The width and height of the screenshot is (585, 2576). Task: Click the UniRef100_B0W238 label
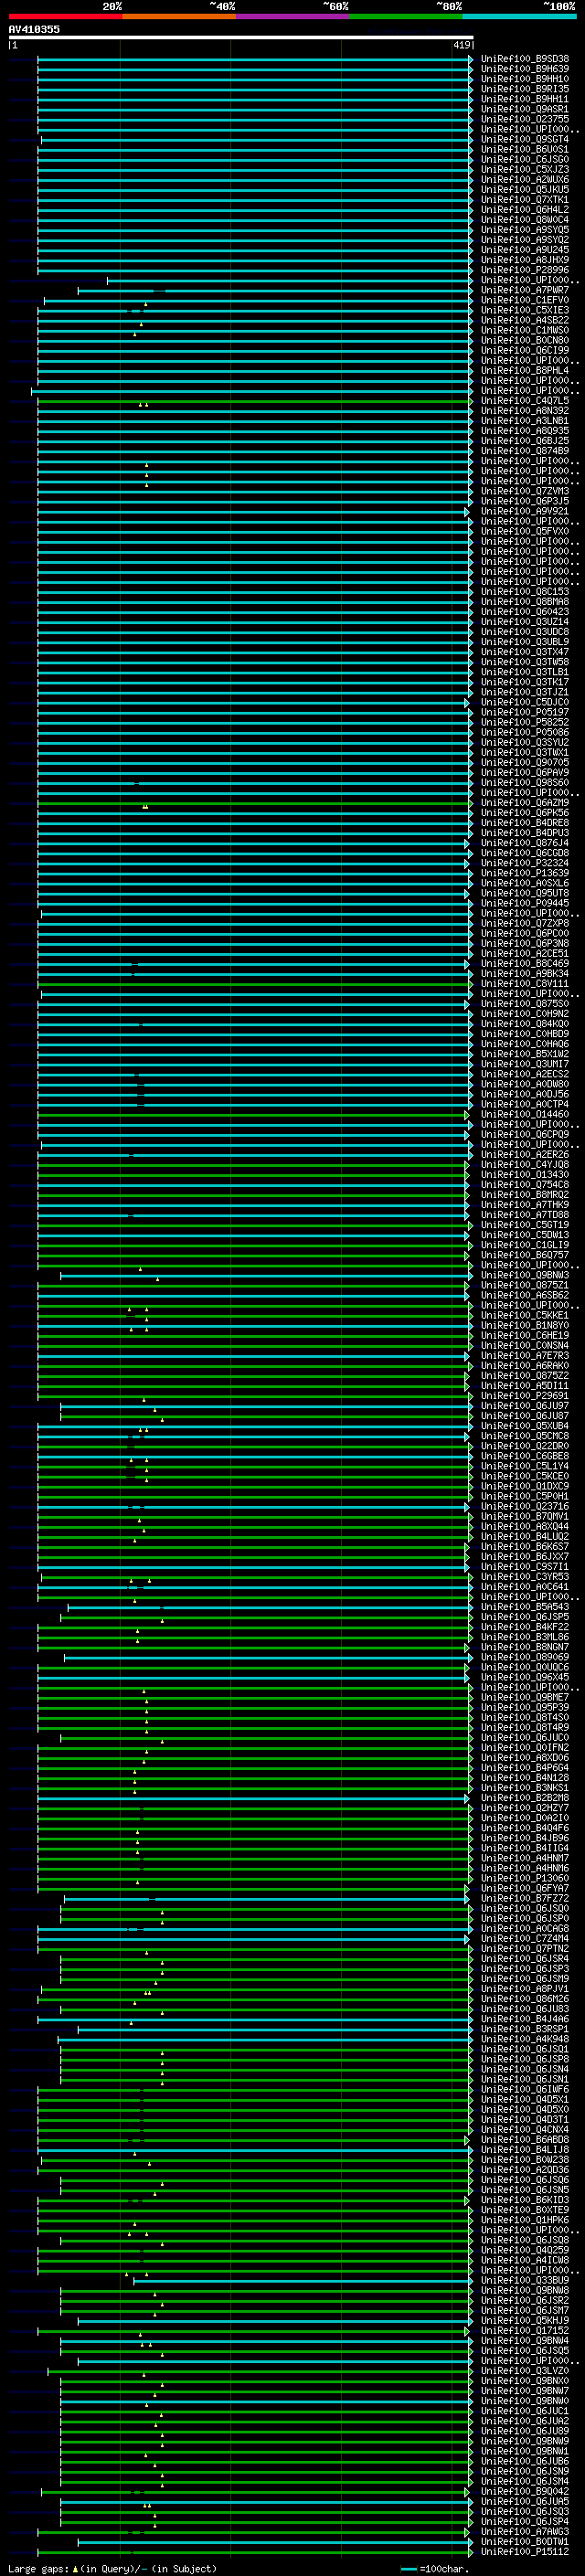click(x=525, y=2160)
